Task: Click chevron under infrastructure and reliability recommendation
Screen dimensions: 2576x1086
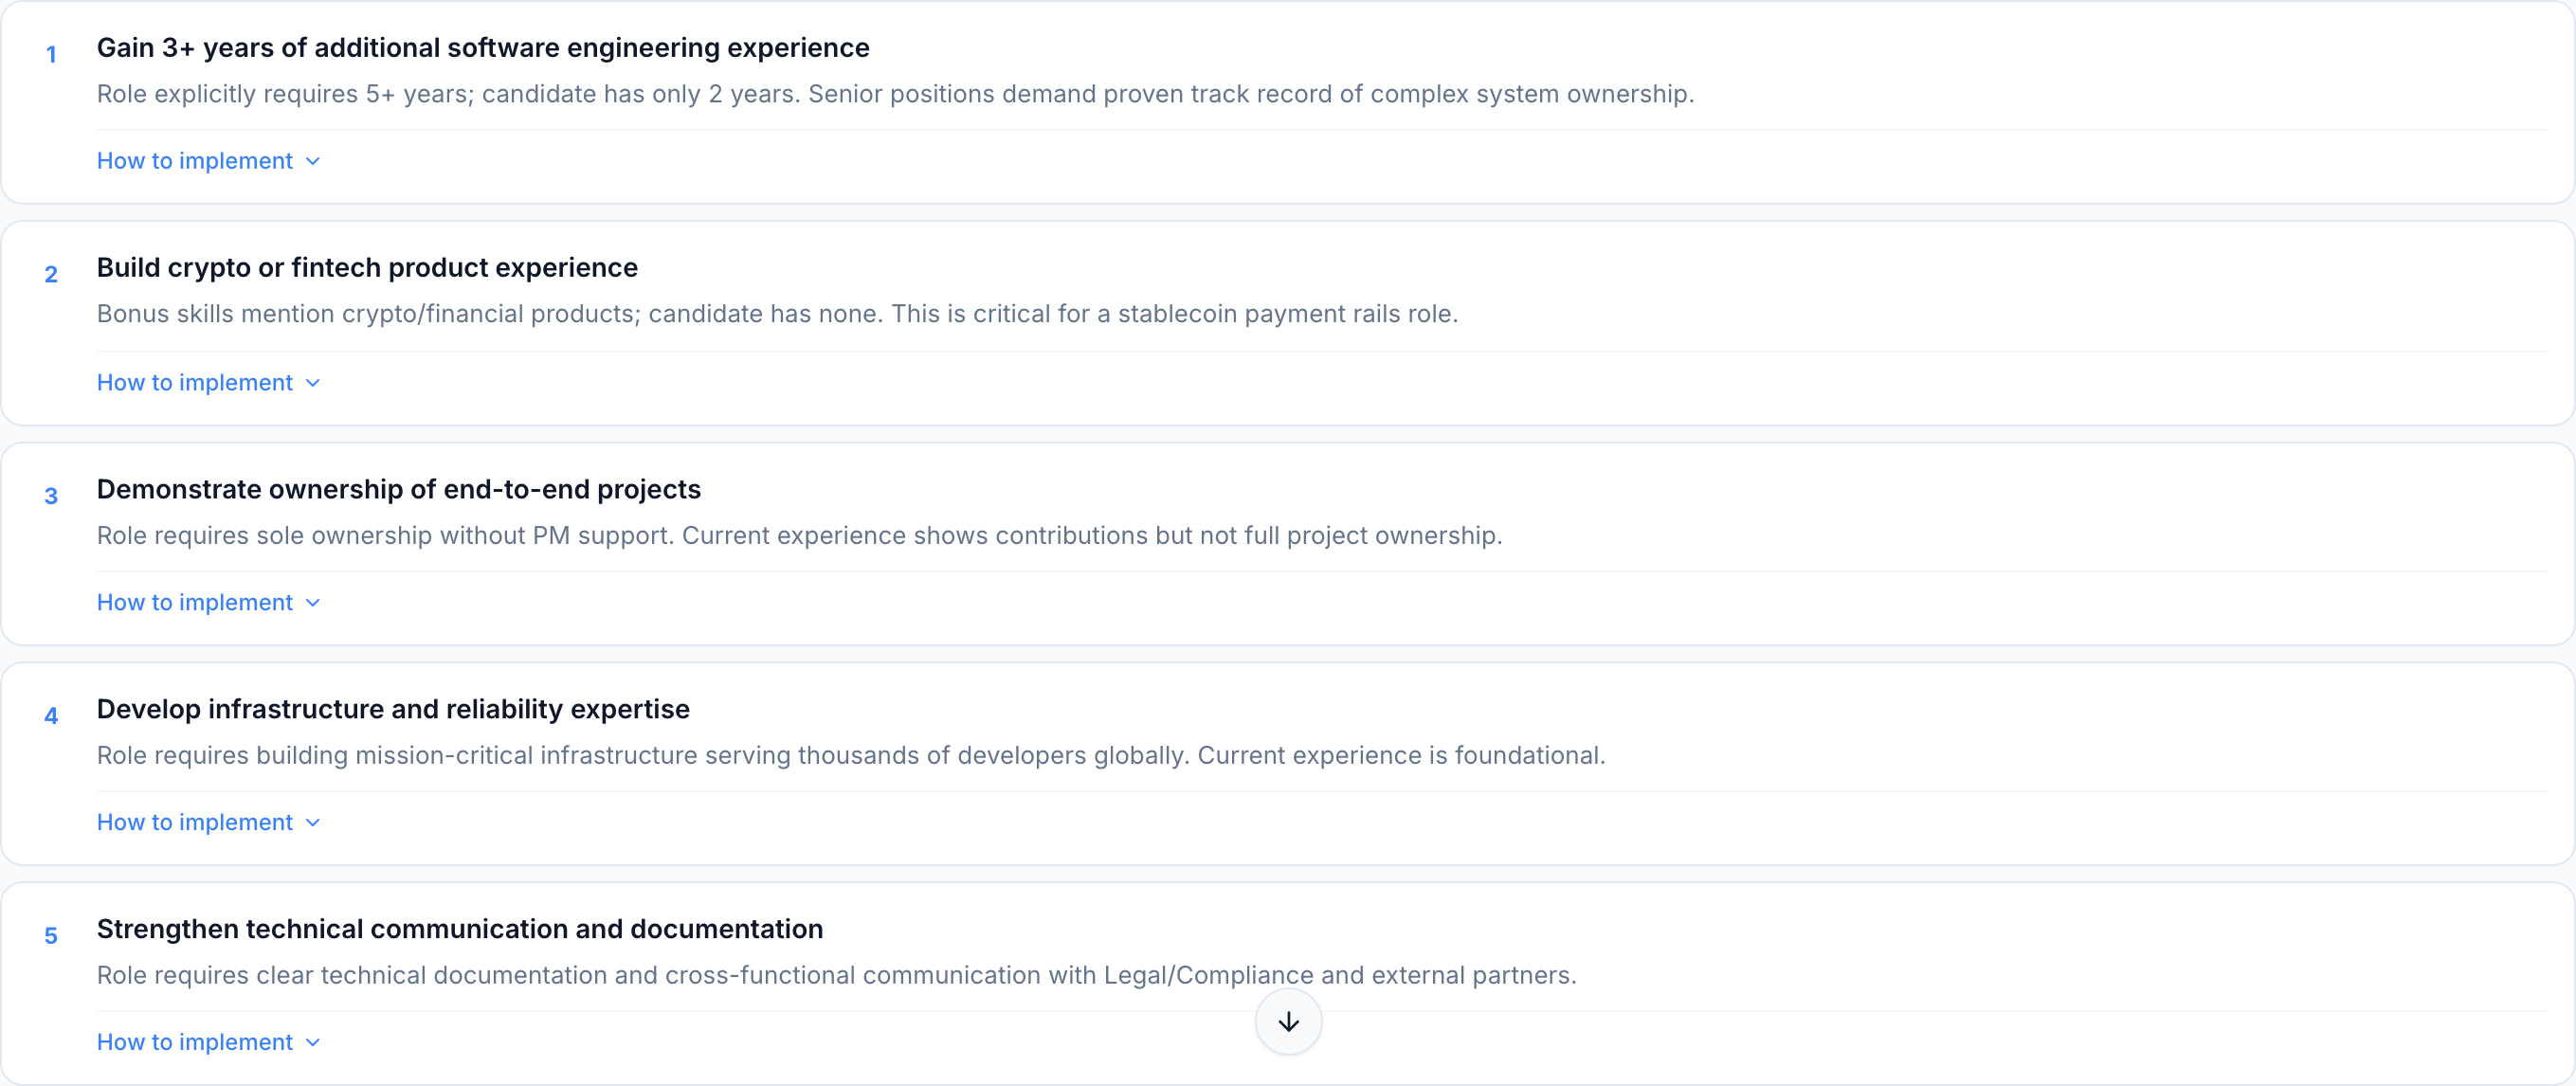Action: [x=313, y=823]
